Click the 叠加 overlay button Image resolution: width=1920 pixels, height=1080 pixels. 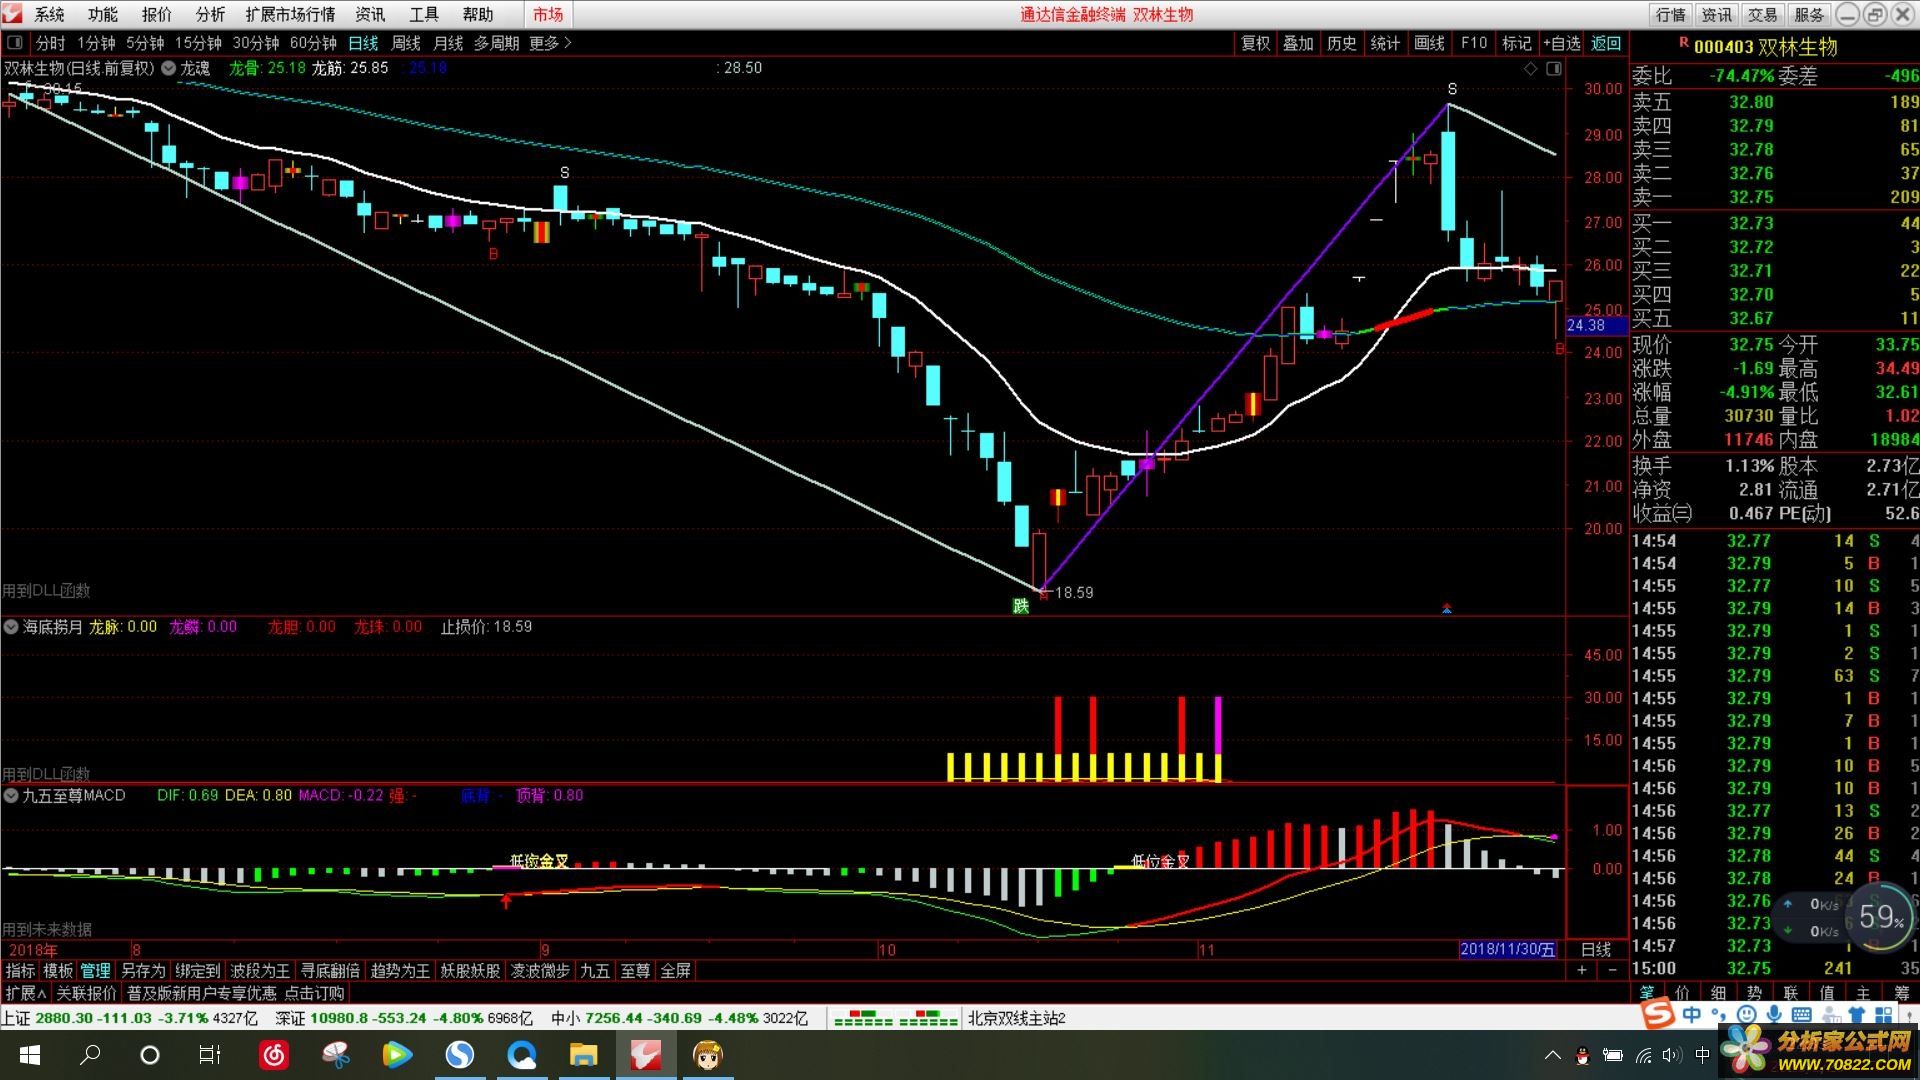click(x=1298, y=43)
